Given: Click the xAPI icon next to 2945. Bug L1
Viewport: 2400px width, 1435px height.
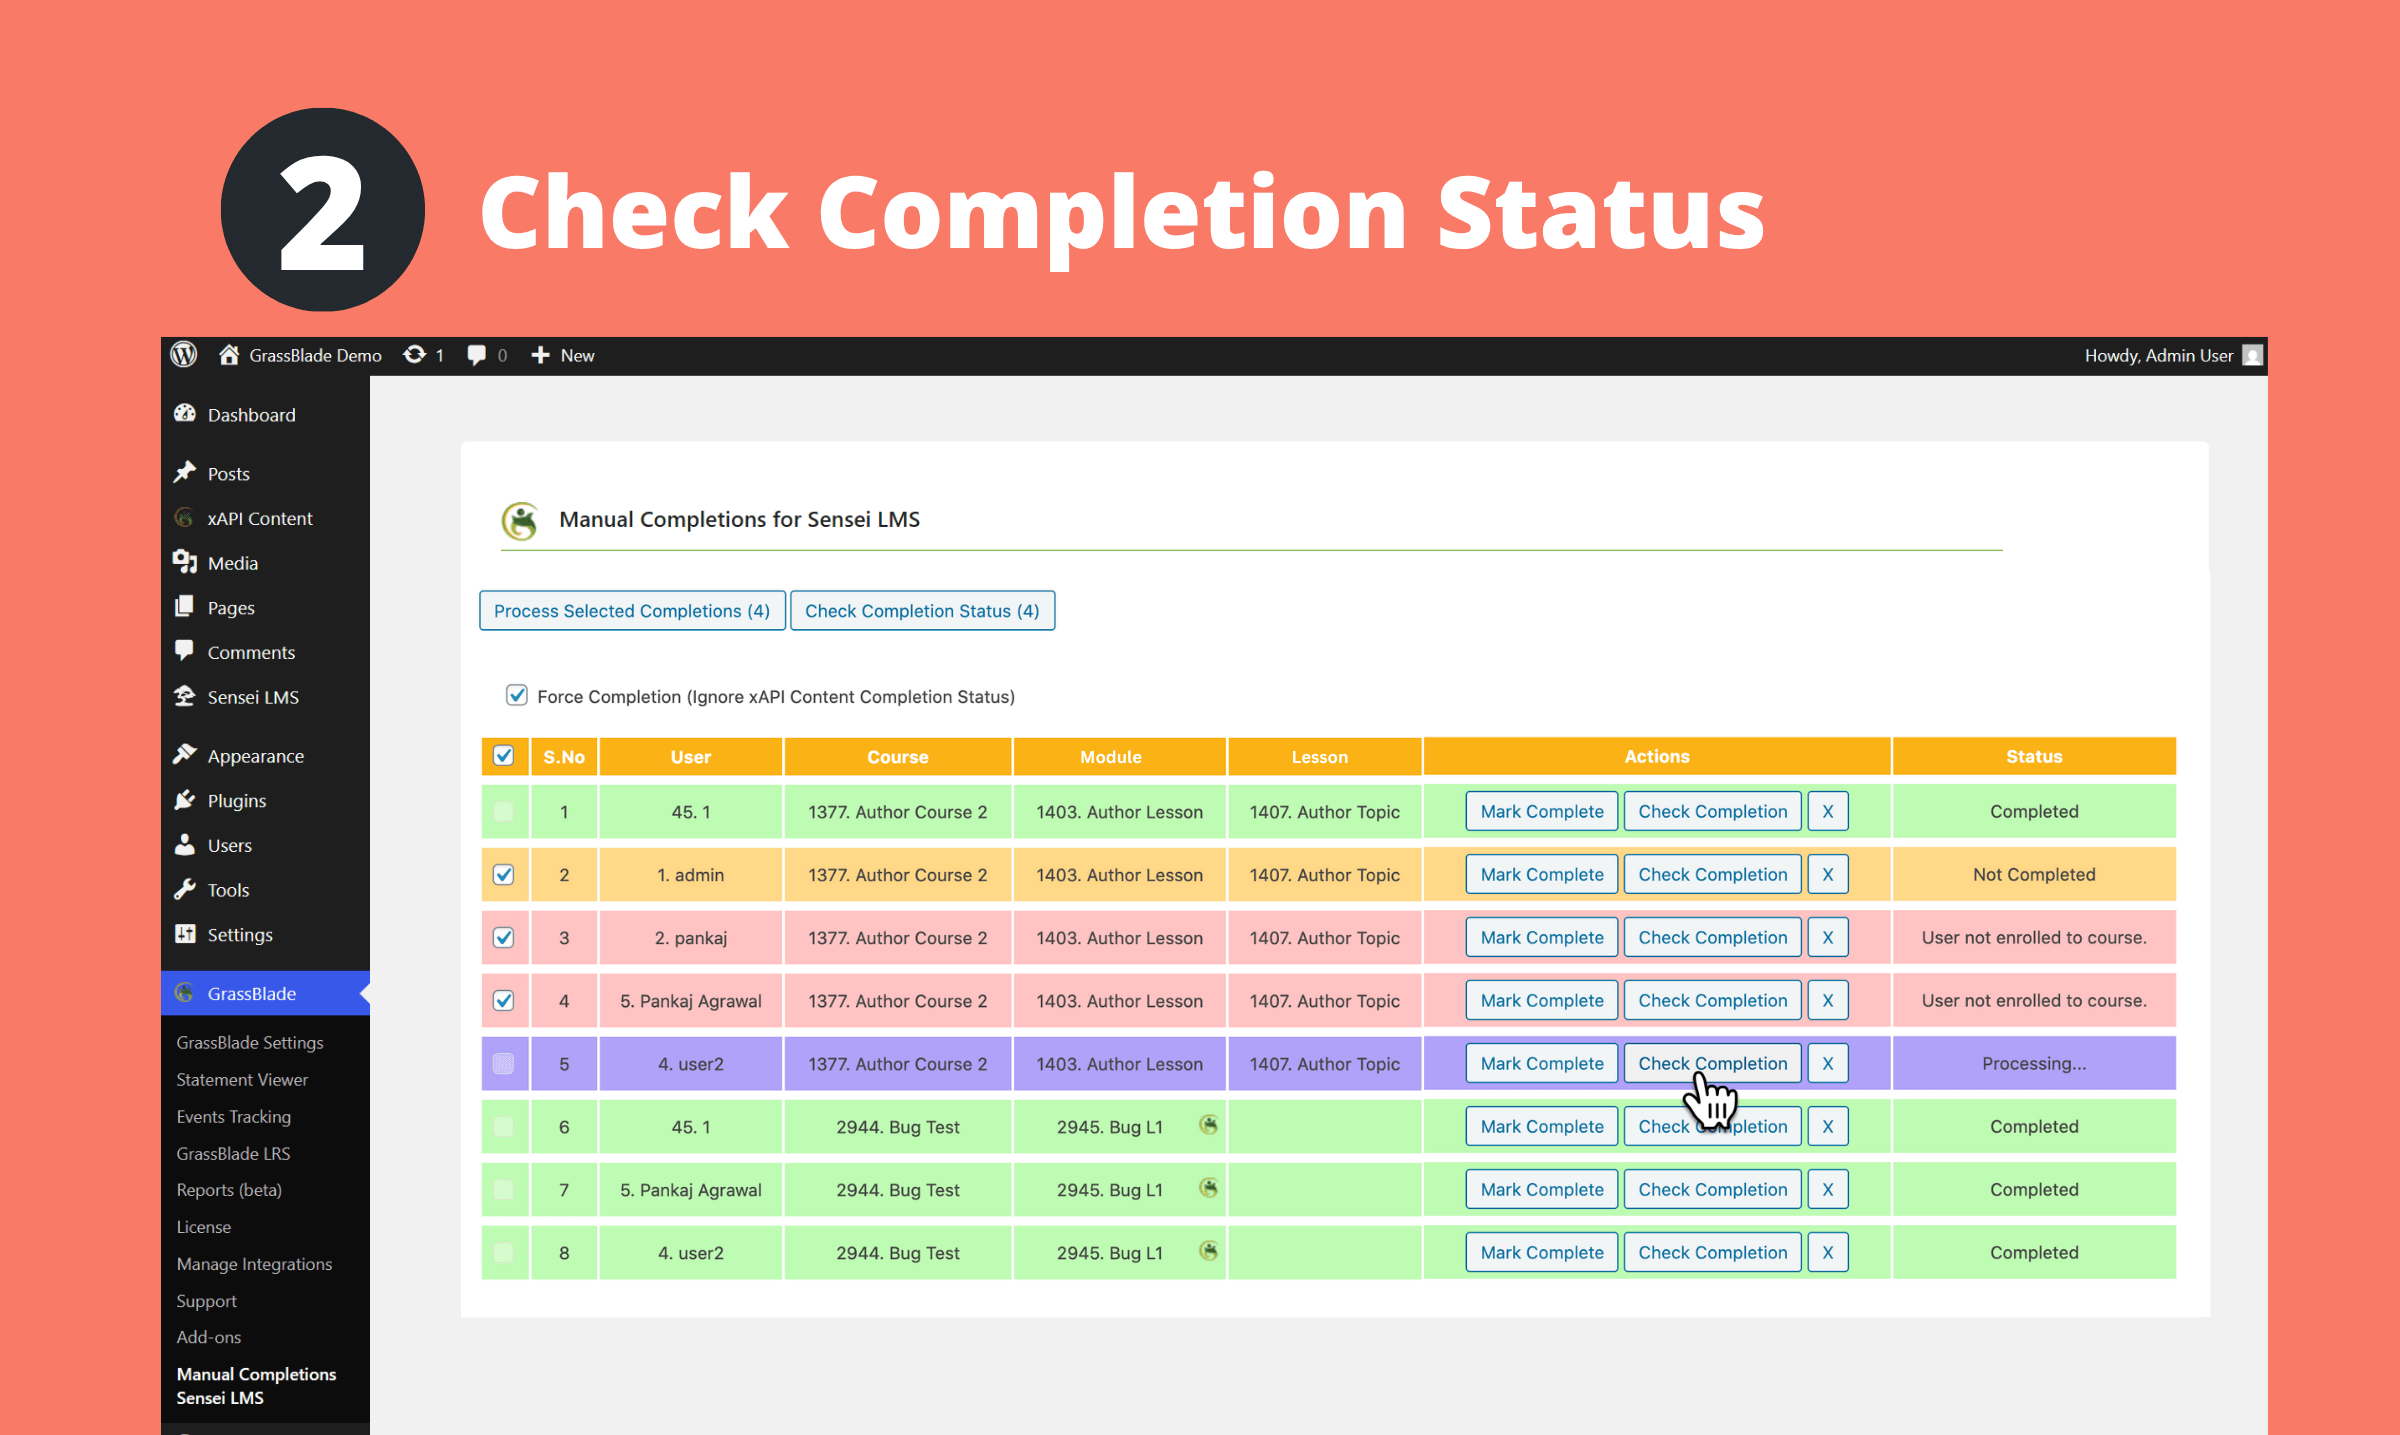Looking at the screenshot, I should (1209, 1126).
